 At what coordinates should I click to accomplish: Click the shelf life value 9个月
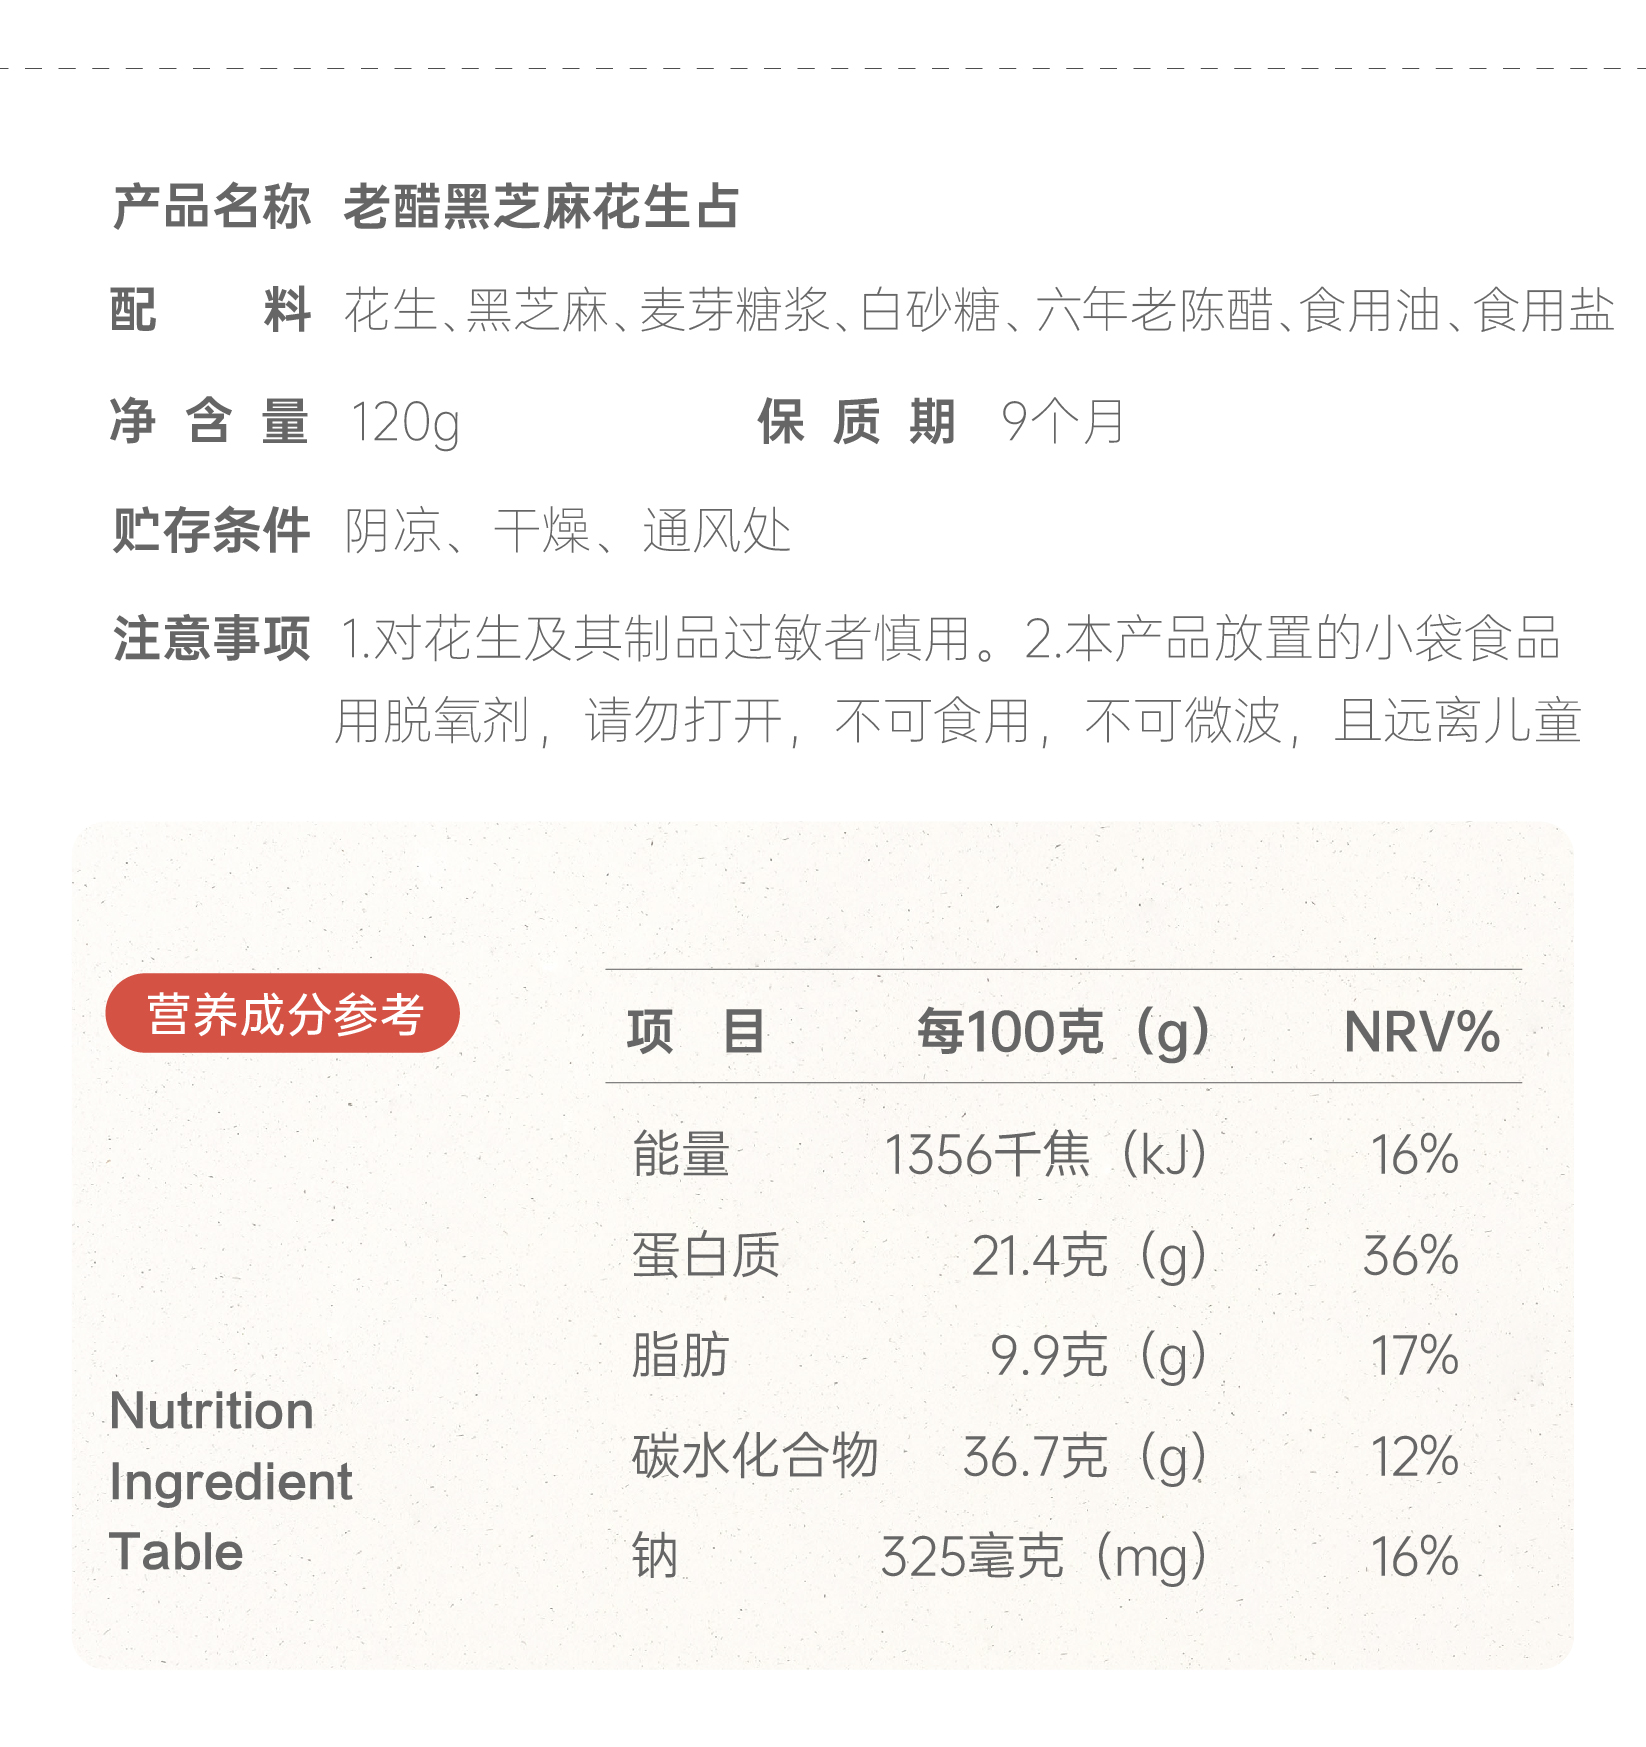[x=1063, y=421]
